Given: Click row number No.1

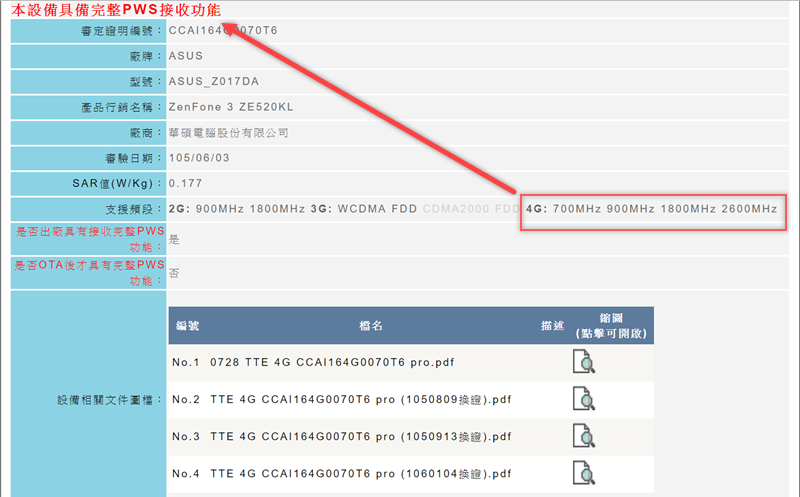Looking at the screenshot, I should [186, 362].
